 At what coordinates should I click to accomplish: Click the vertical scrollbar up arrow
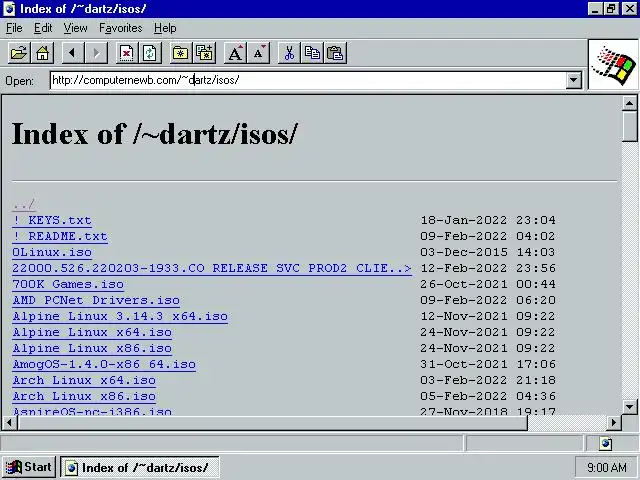pyautogui.click(x=629, y=103)
